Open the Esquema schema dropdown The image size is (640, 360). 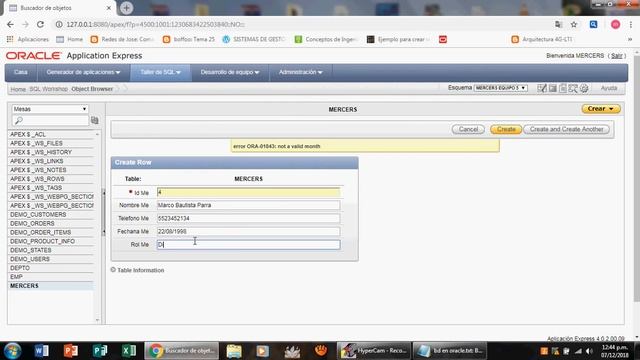pos(500,88)
